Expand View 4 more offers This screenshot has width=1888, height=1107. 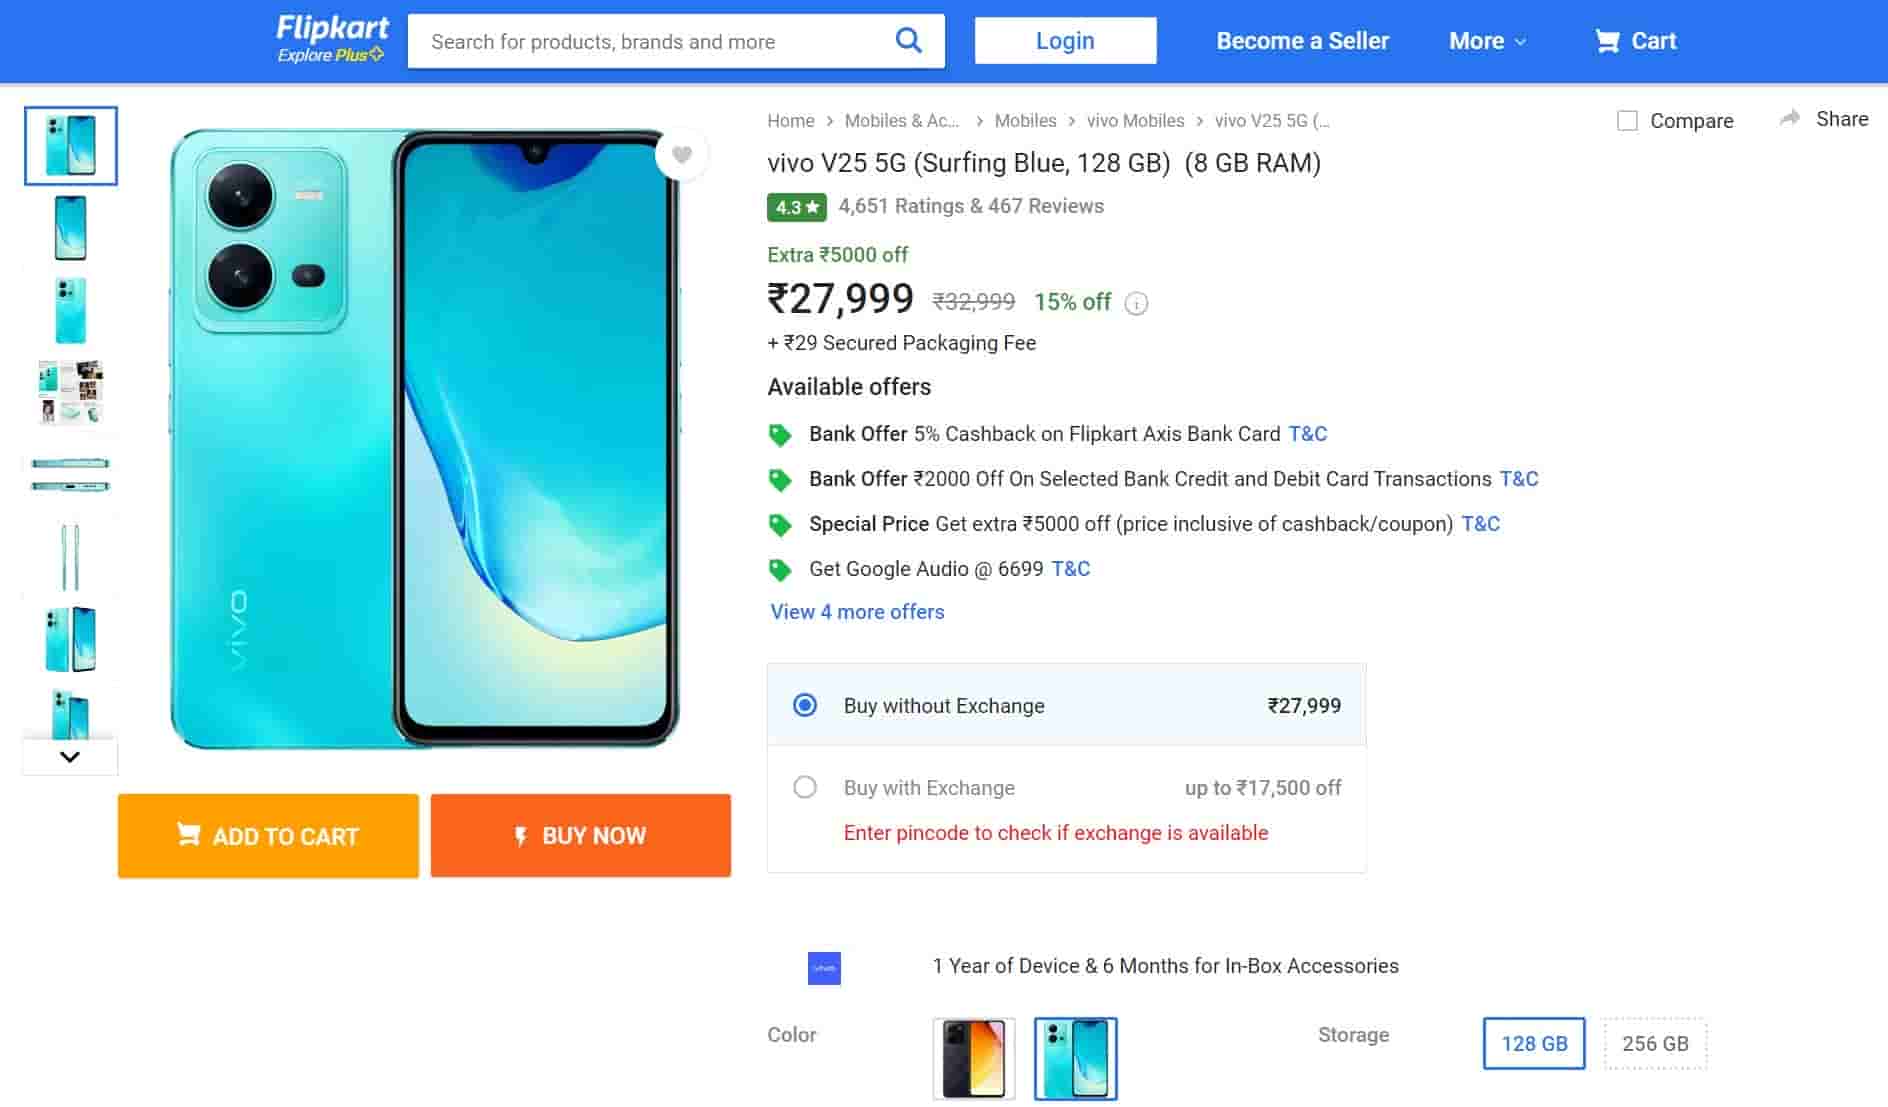tap(857, 612)
